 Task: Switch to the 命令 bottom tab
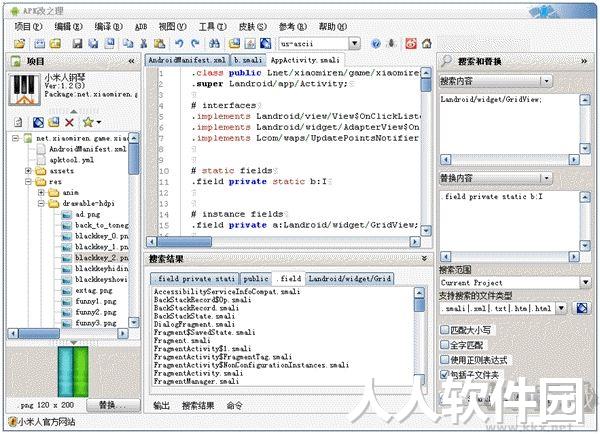235,406
